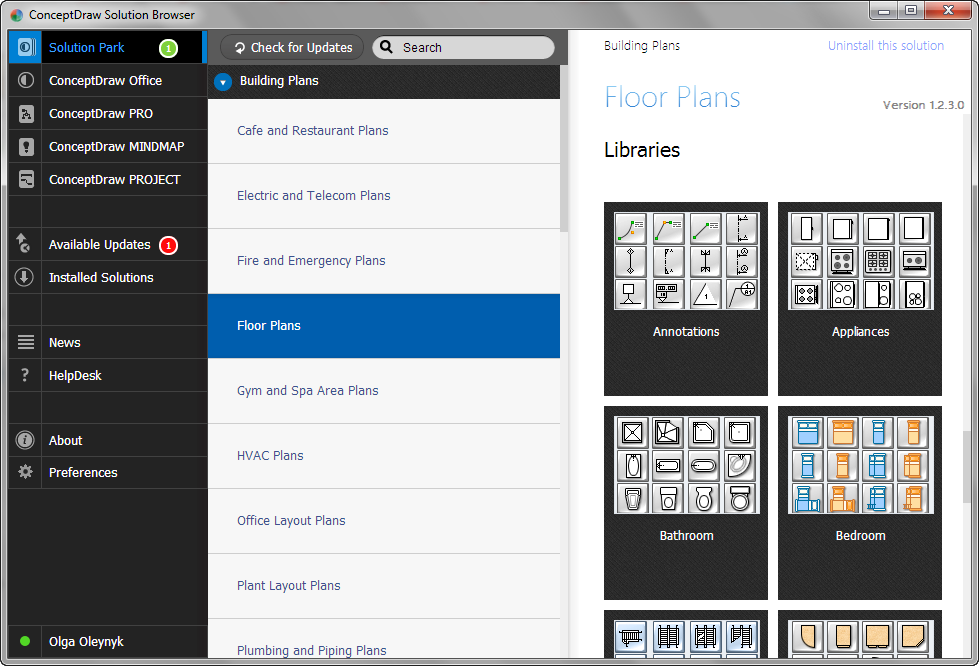Click the search magnifier icon
This screenshot has width=979, height=666.
[x=386, y=47]
